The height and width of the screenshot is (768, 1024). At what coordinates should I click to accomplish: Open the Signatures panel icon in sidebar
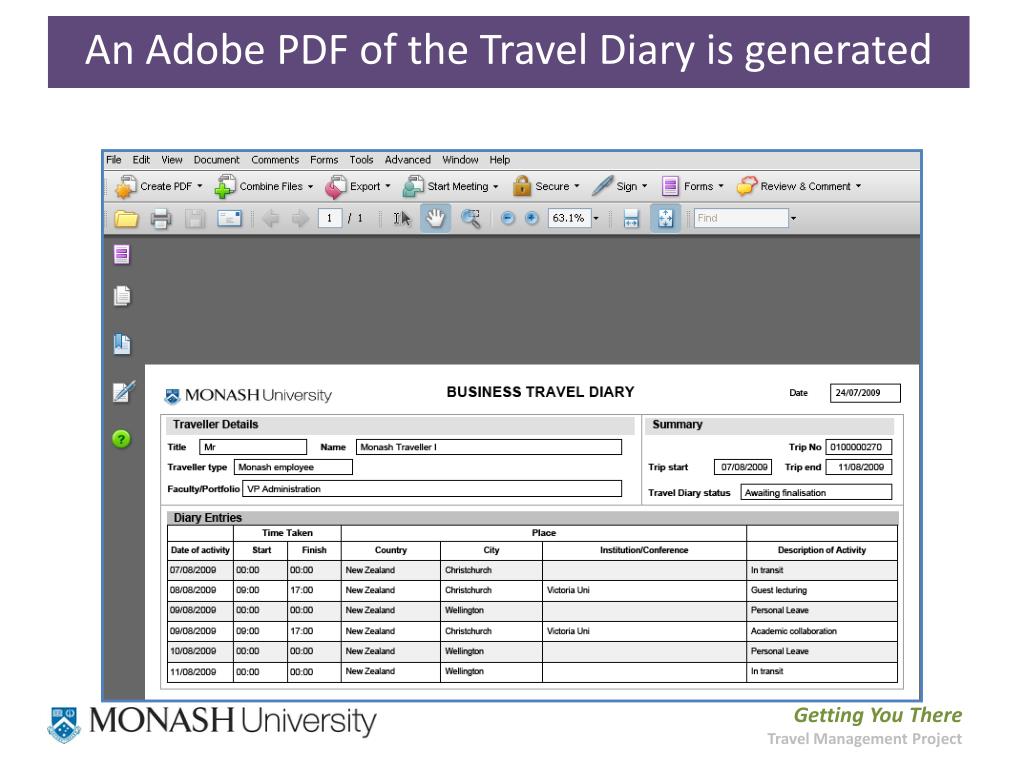(123, 392)
